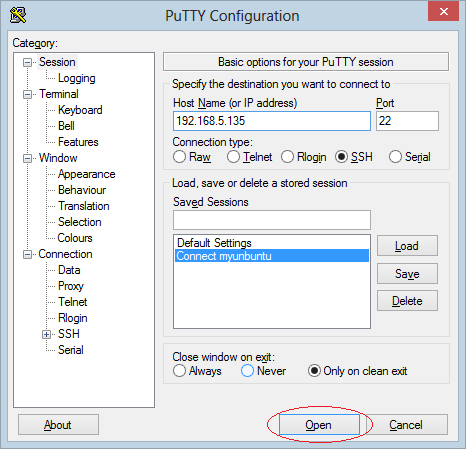Click the Cancel button
Screen dimensions: 466x449
407,425
